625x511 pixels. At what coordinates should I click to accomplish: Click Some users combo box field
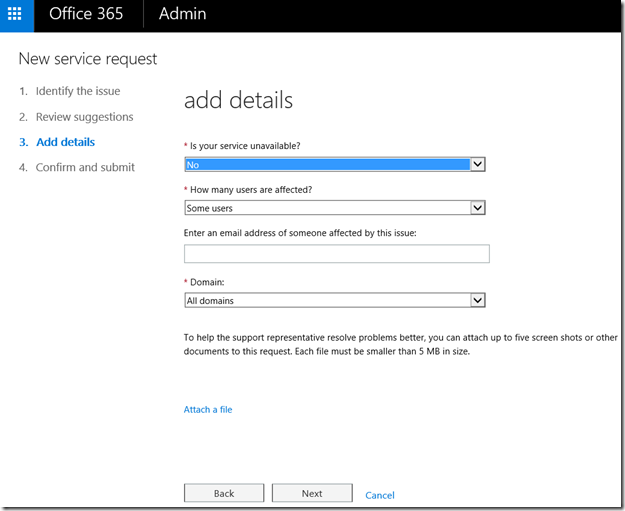click(x=335, y=208)
